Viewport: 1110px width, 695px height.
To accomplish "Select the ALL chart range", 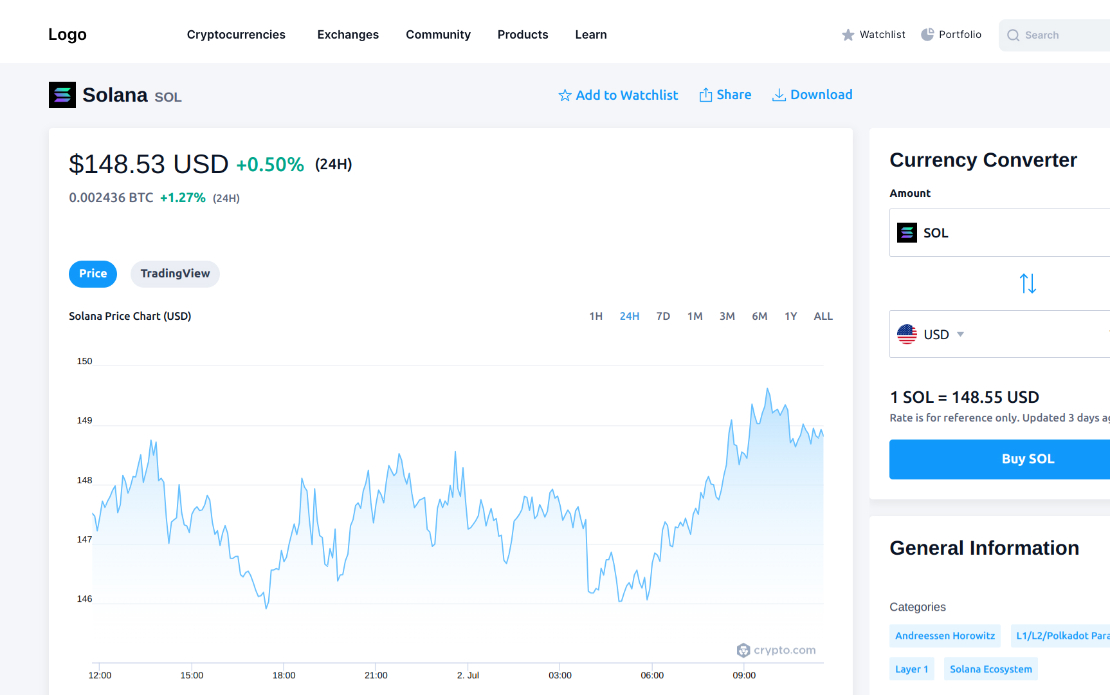I will click(823, 316).
